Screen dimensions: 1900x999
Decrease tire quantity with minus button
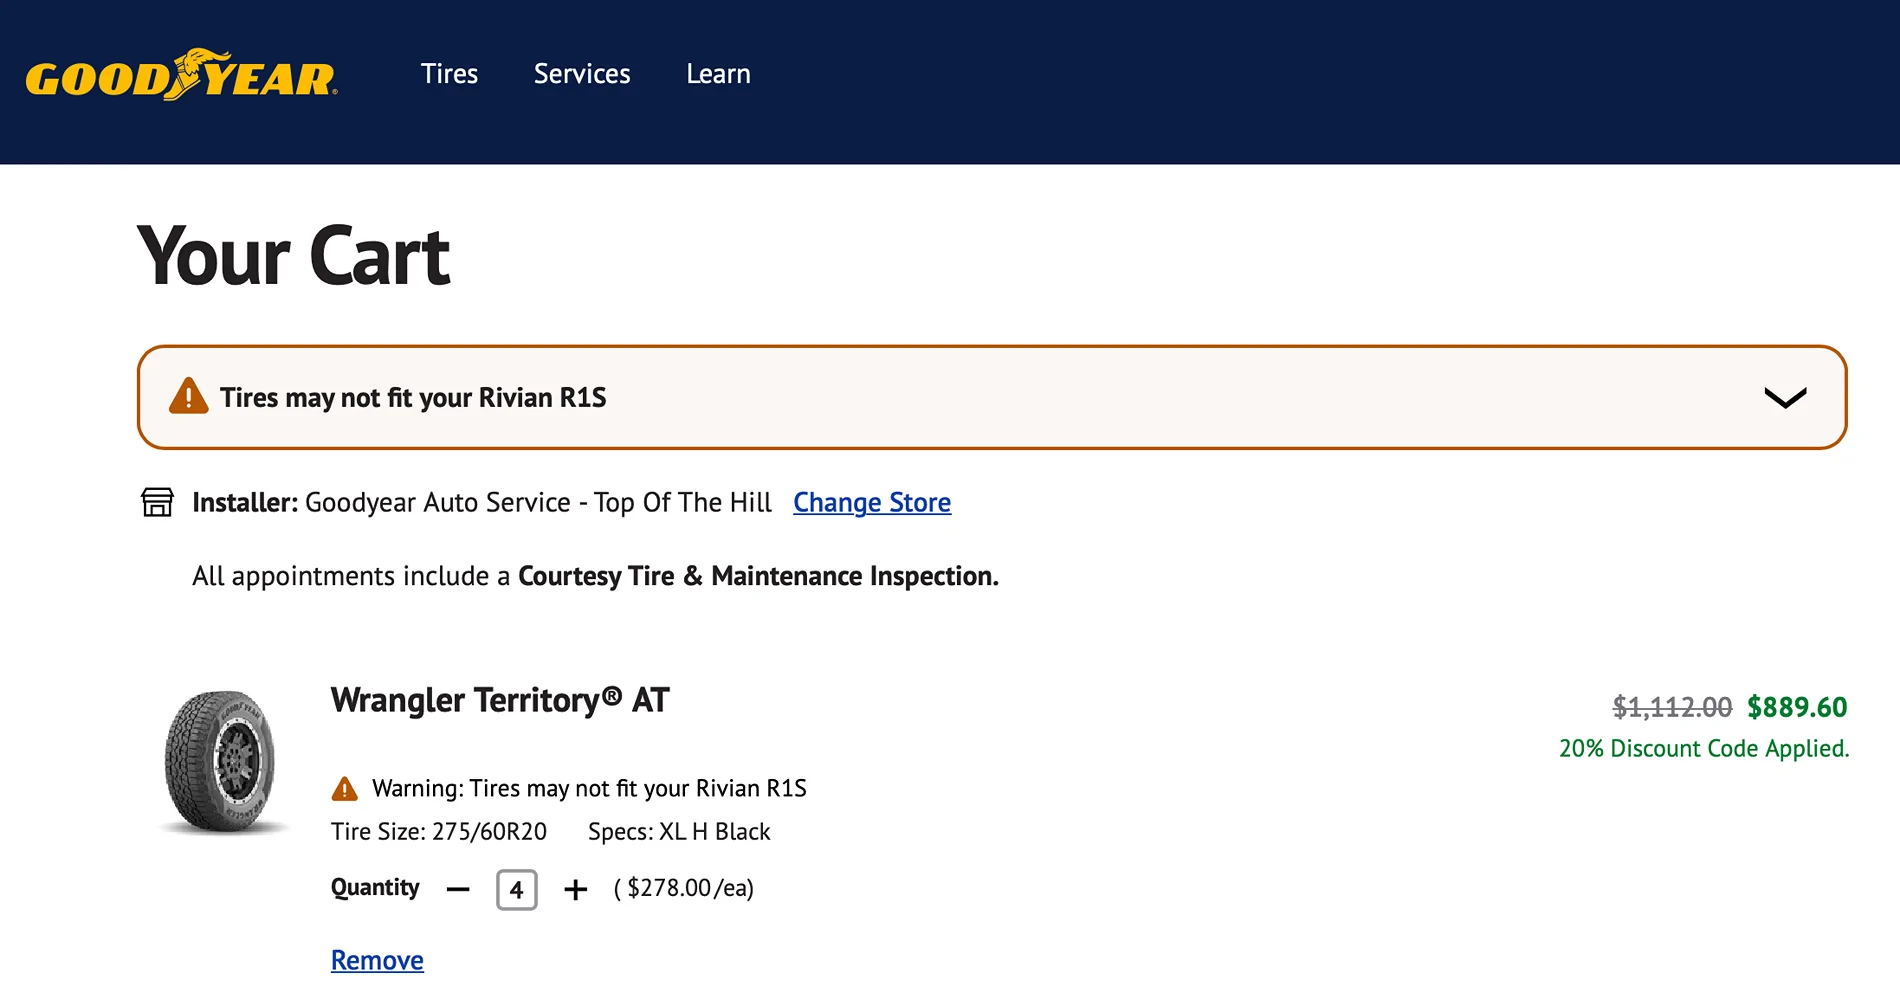[x=458, y=889]
